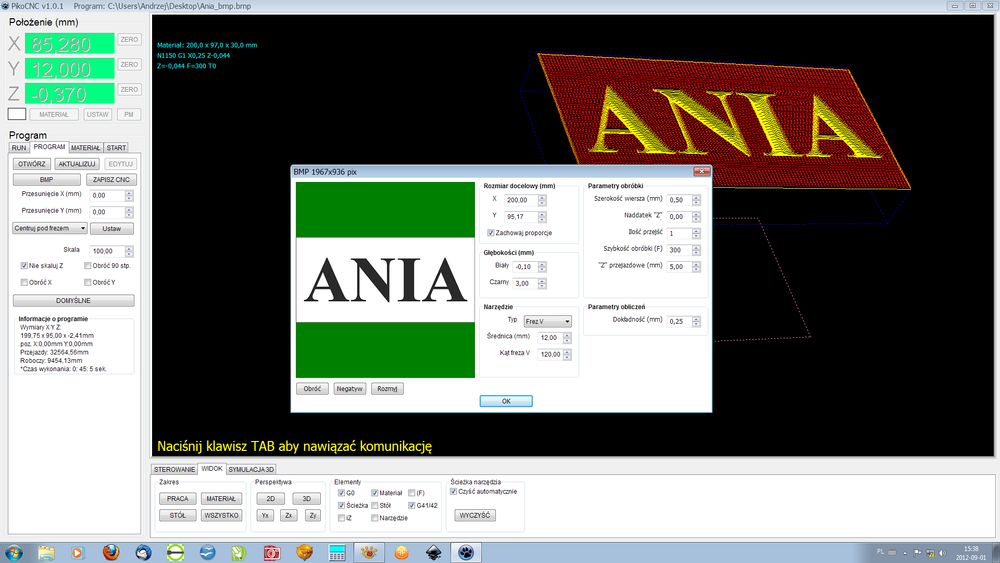Screen dimensions: 1000x563
Task: Open Firefox from the taskbar
Action: point(111,552)
